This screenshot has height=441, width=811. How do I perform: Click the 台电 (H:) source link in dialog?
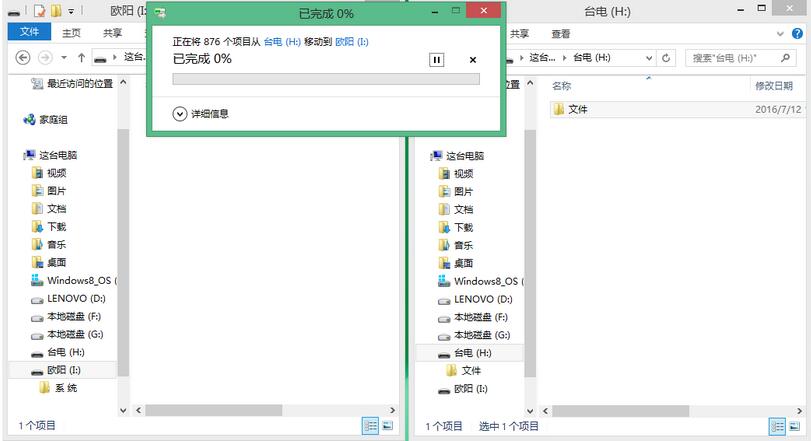tap(282, 42)
